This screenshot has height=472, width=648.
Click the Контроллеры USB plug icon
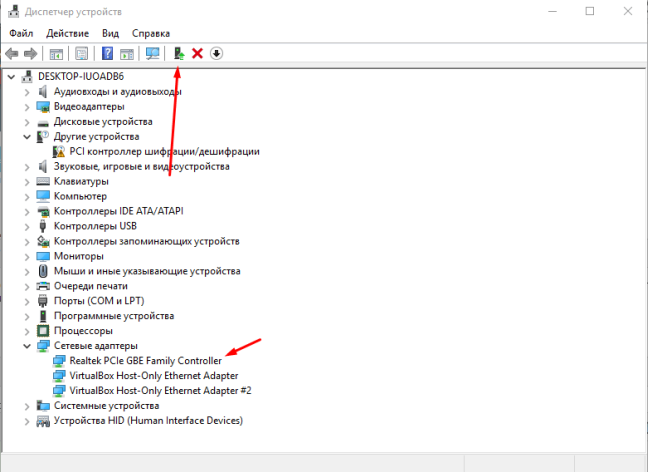[43, 226]
